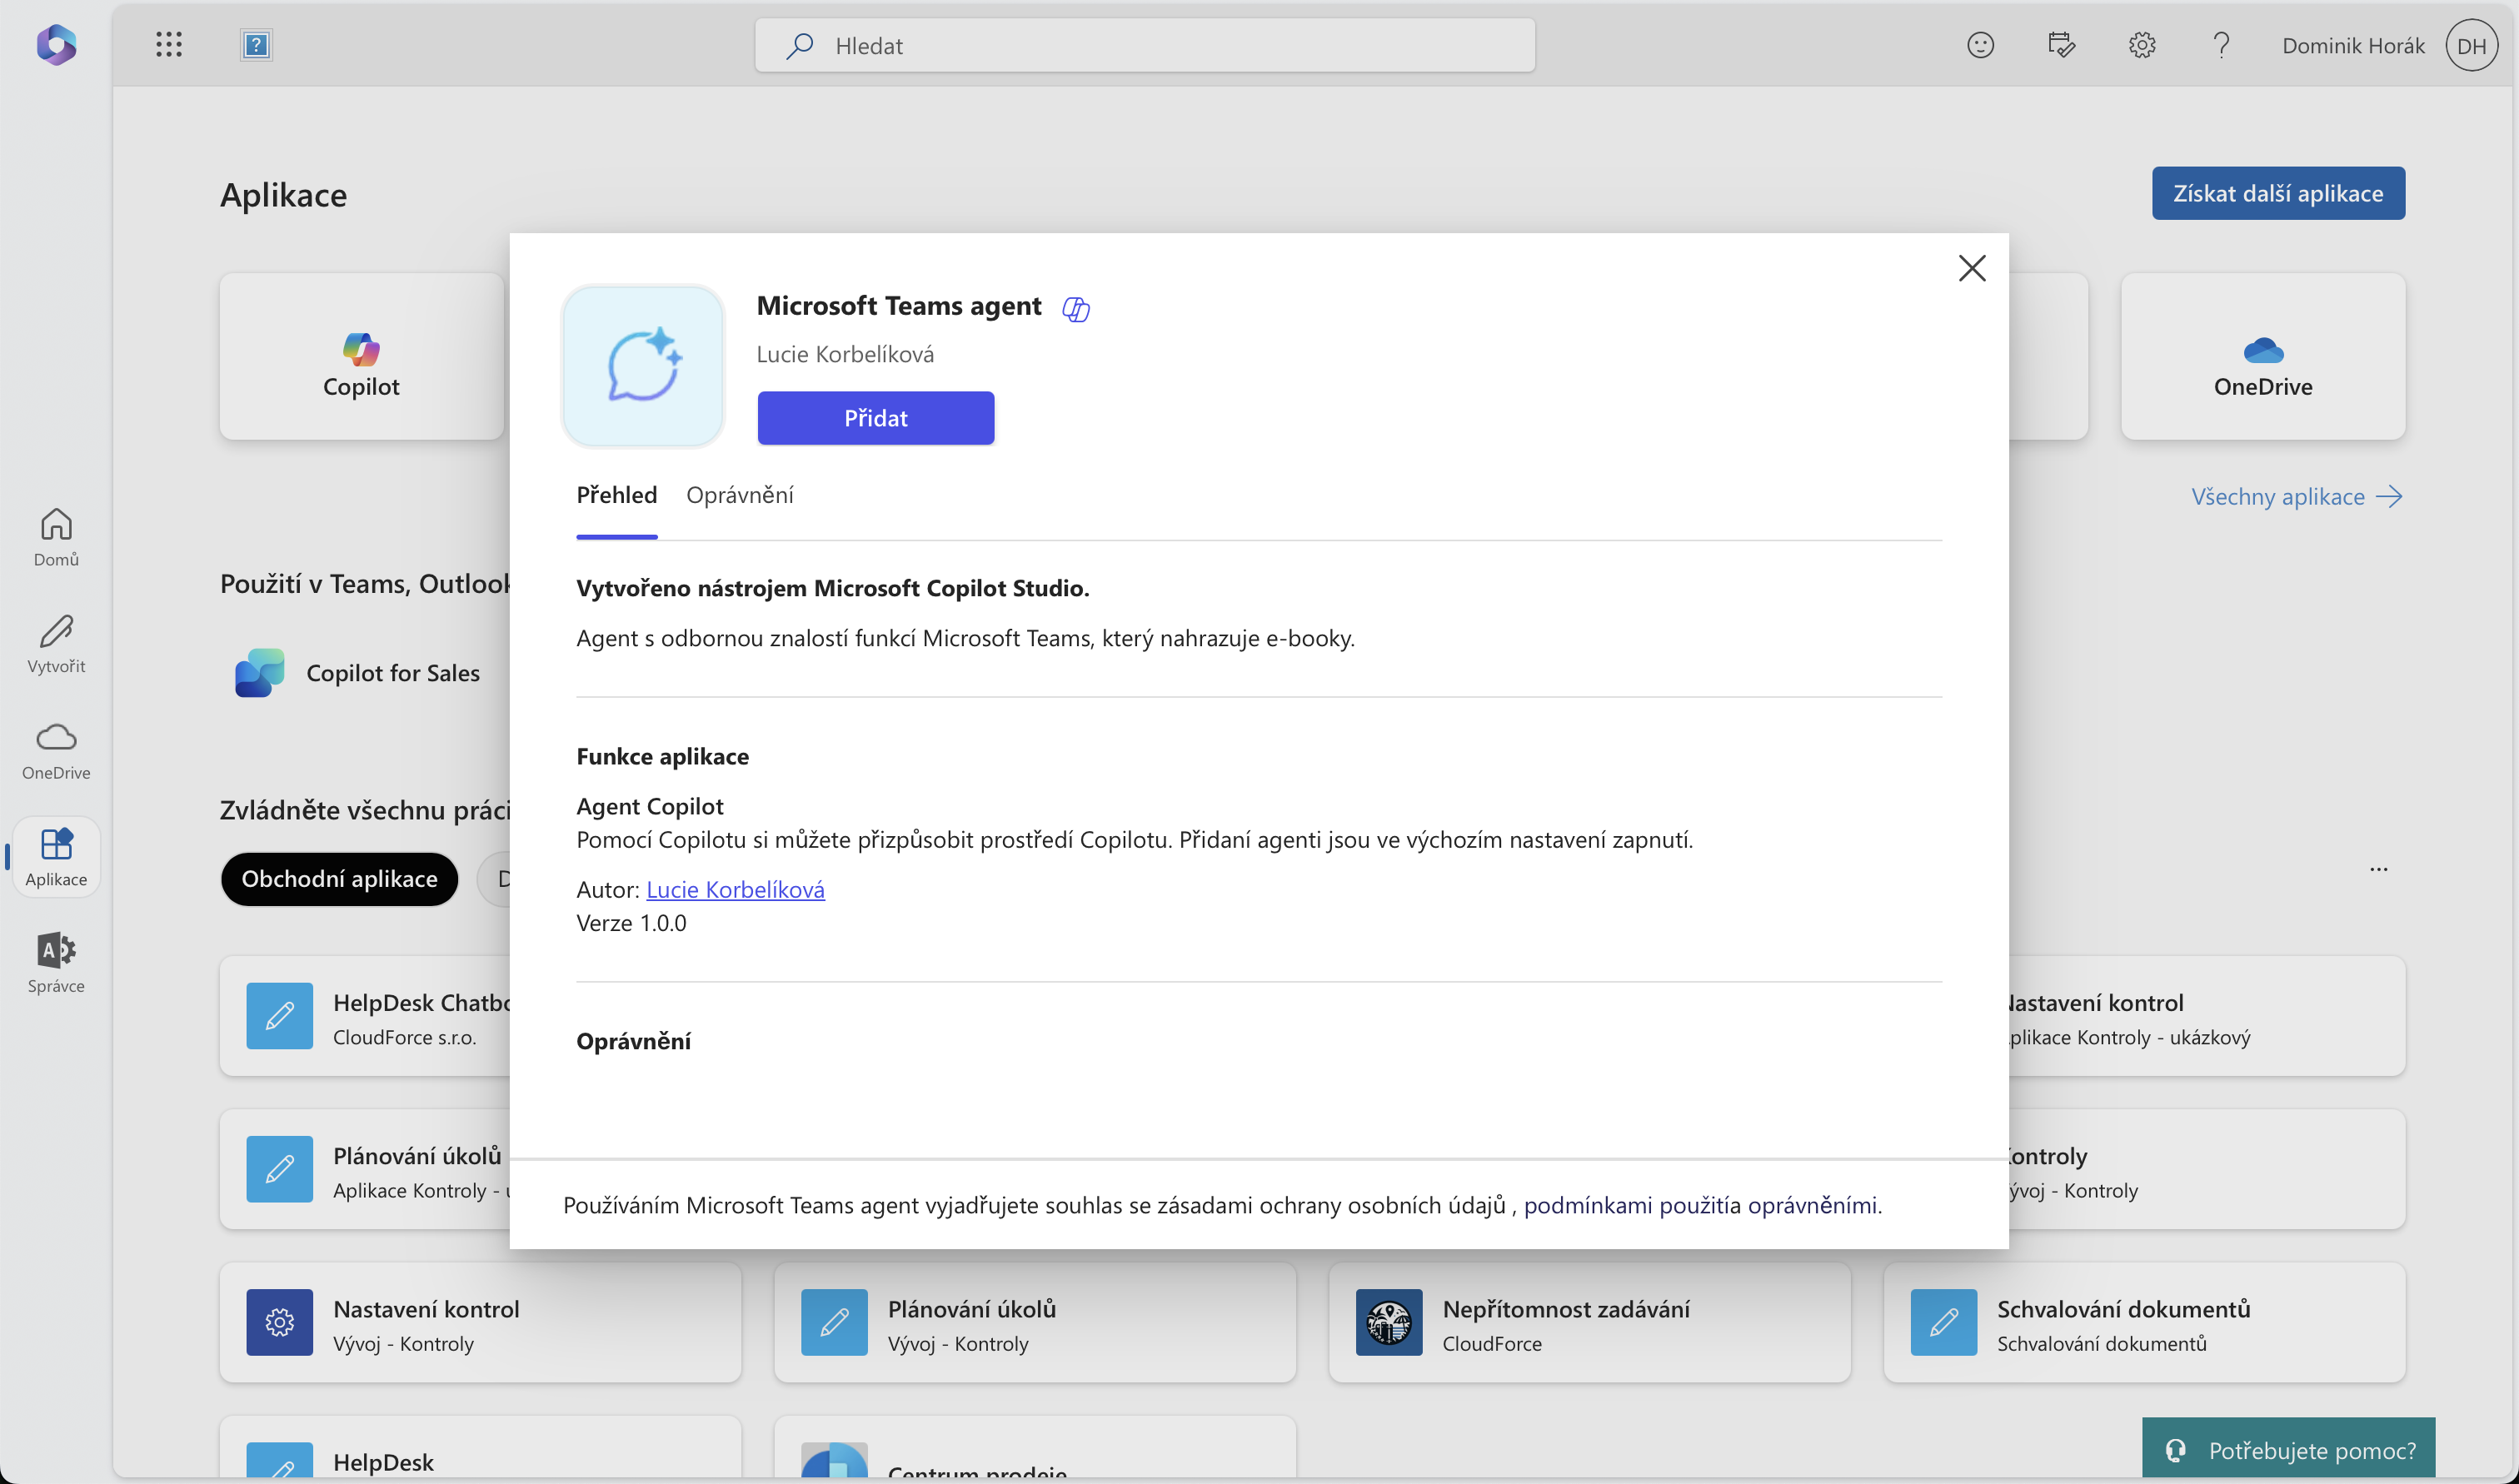This screenshot has height=1484, width=2519.
Task: Click the Copilot for Sales icon
Action: pos(260,672)
